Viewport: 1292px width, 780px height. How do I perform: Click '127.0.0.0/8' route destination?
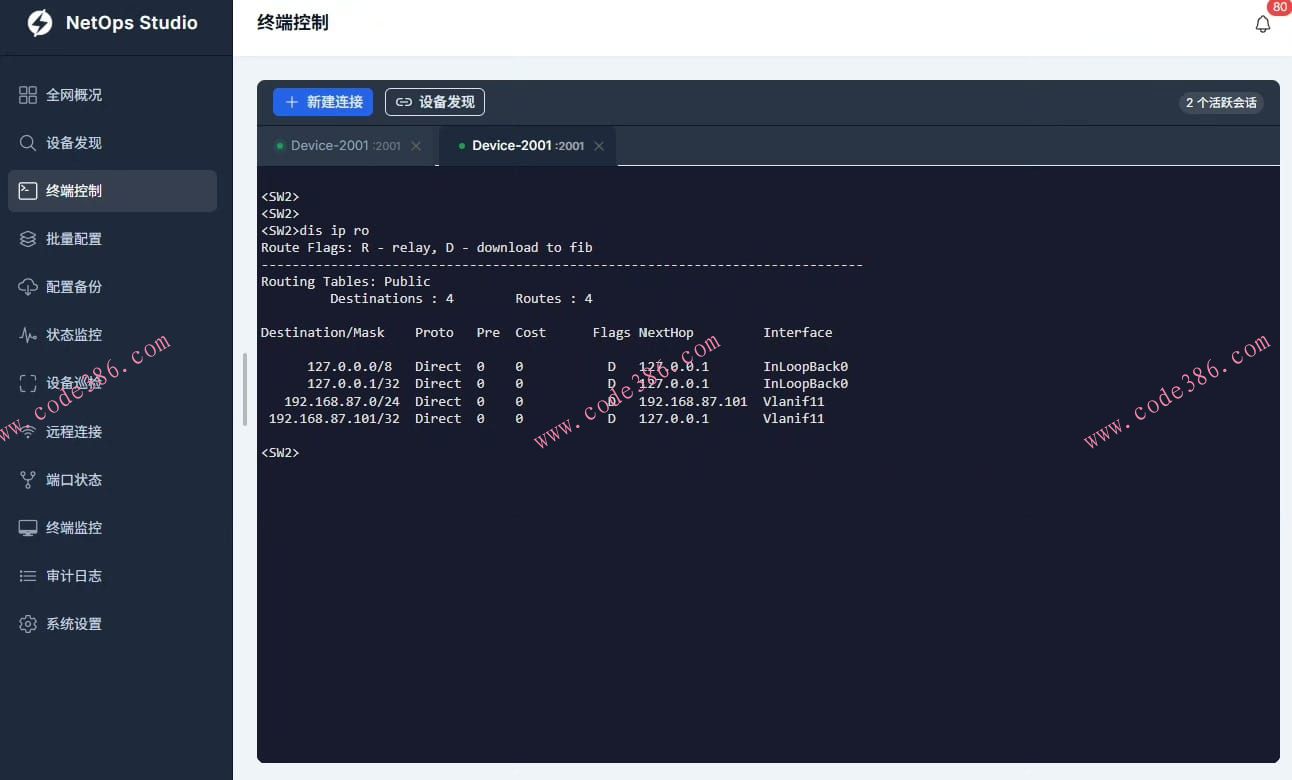(x=350, y=366)
